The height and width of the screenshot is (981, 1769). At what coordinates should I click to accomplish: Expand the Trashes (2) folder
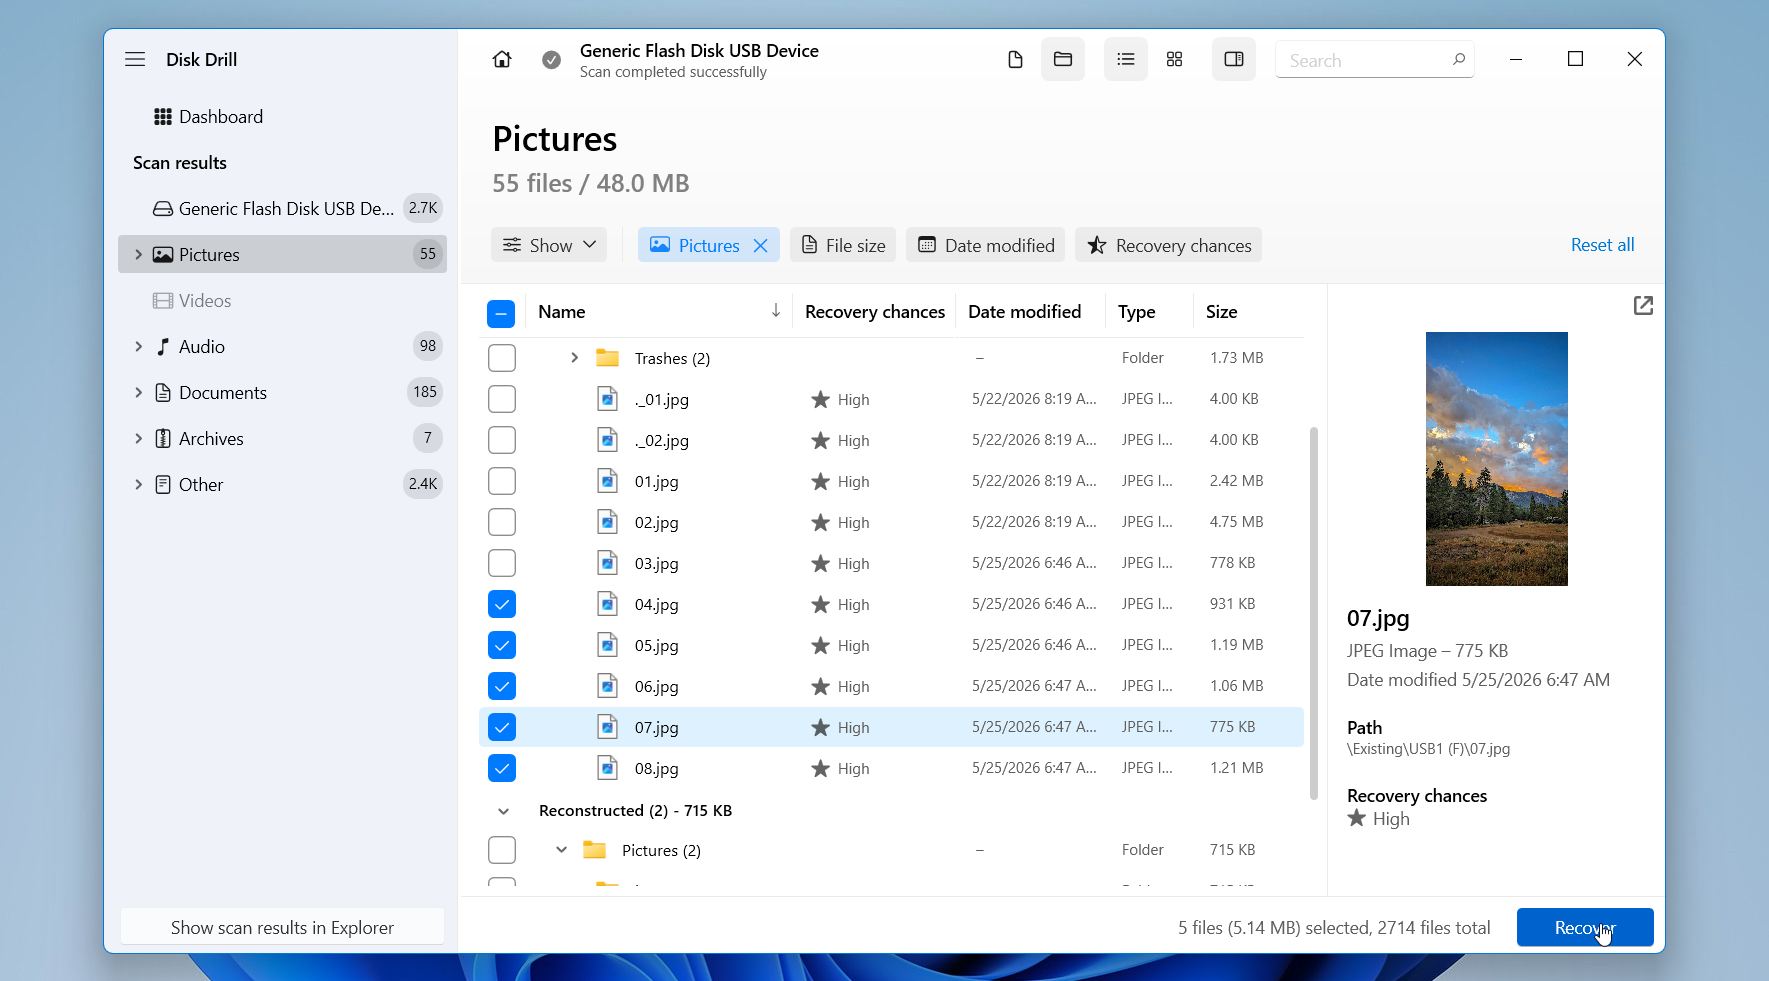pyautogui.click(x=574, y=358)
